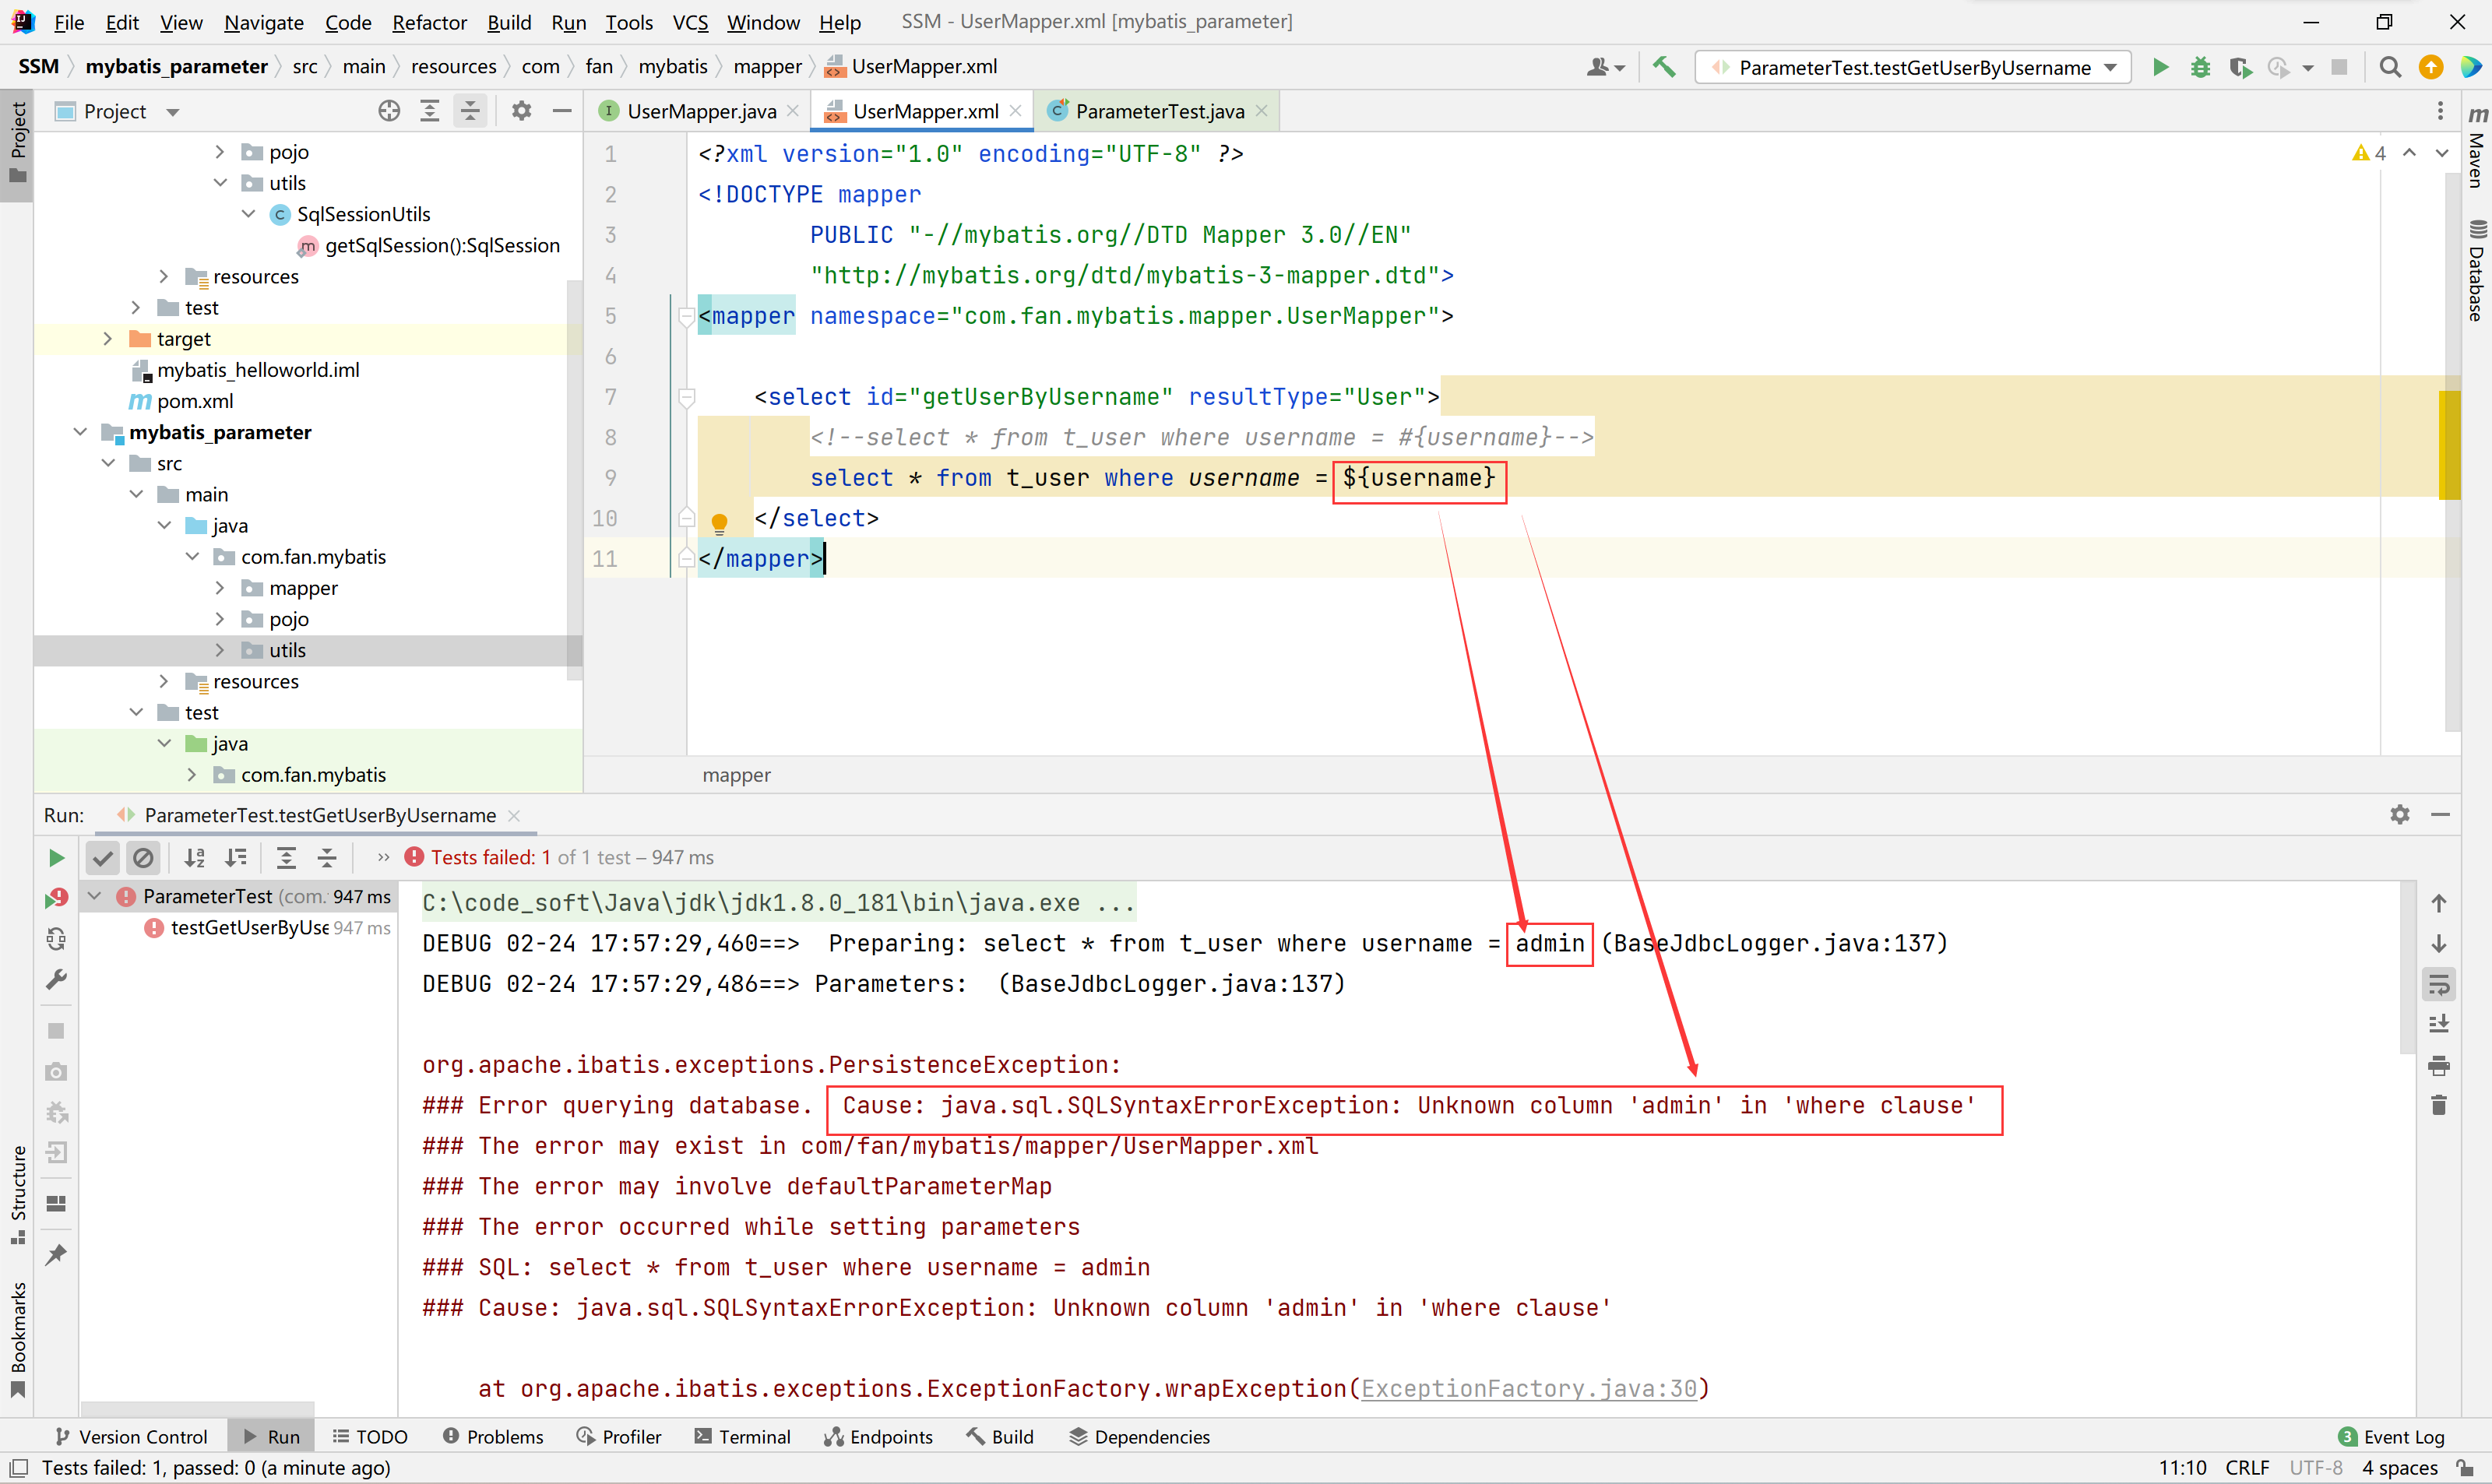Image resolution: width=2492 pixels, height=1484 pixels.
Task: Open the Problems tool window
Action: [493, 1436]
